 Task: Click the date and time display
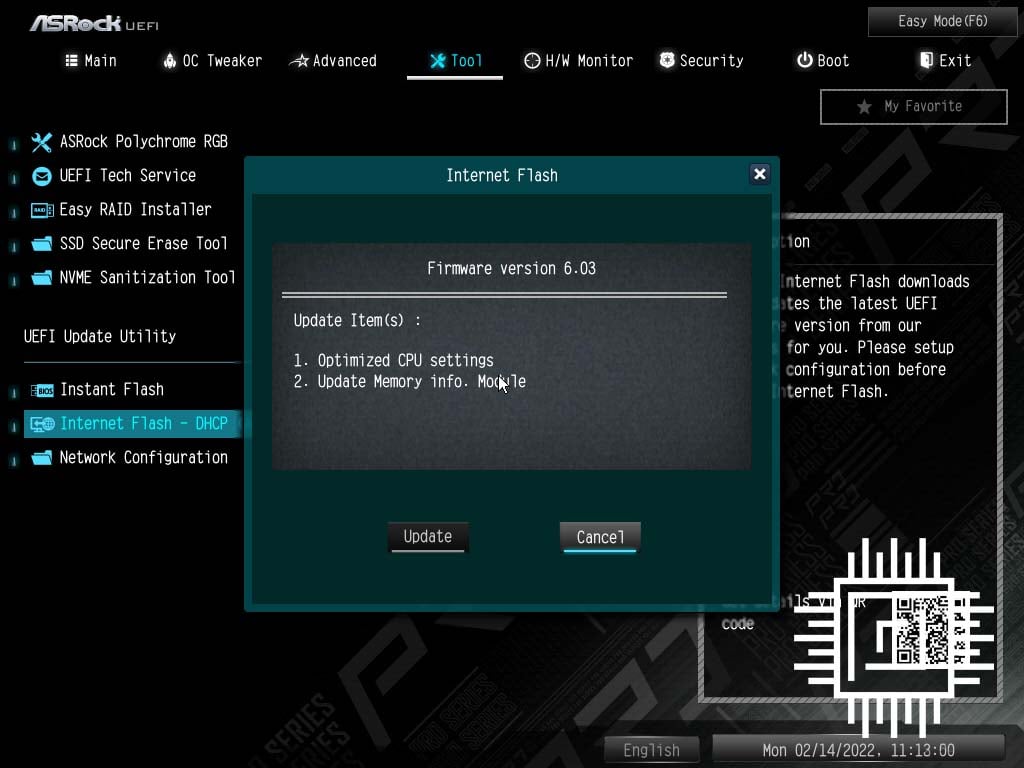[858, 750]
